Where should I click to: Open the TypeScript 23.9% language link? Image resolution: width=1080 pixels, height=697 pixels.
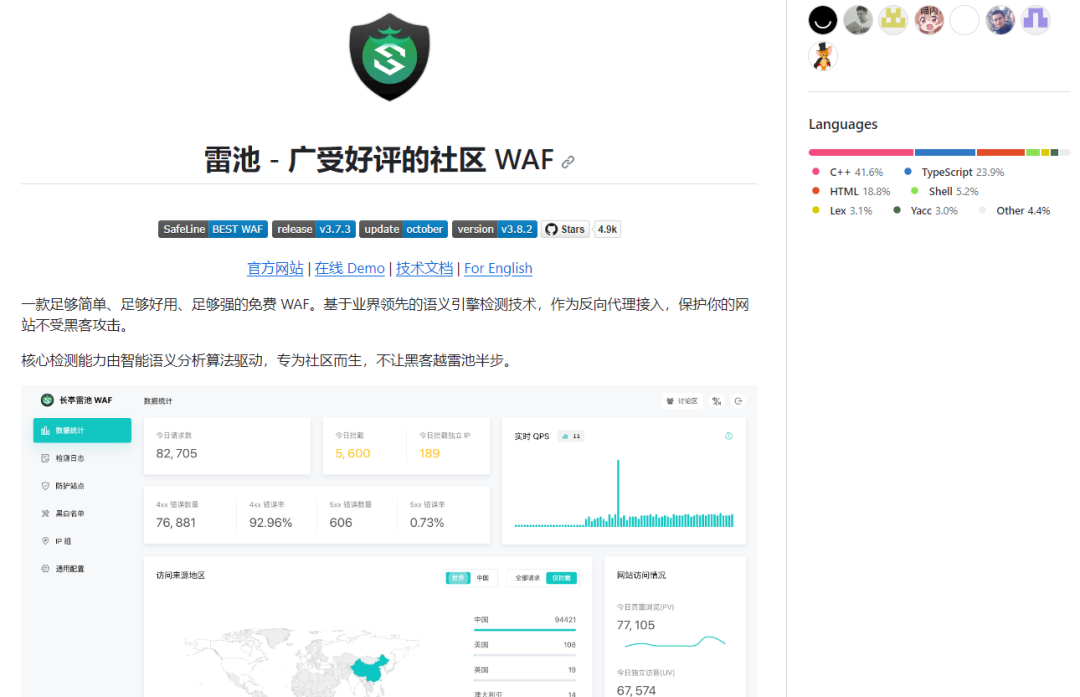coord(955,172)
